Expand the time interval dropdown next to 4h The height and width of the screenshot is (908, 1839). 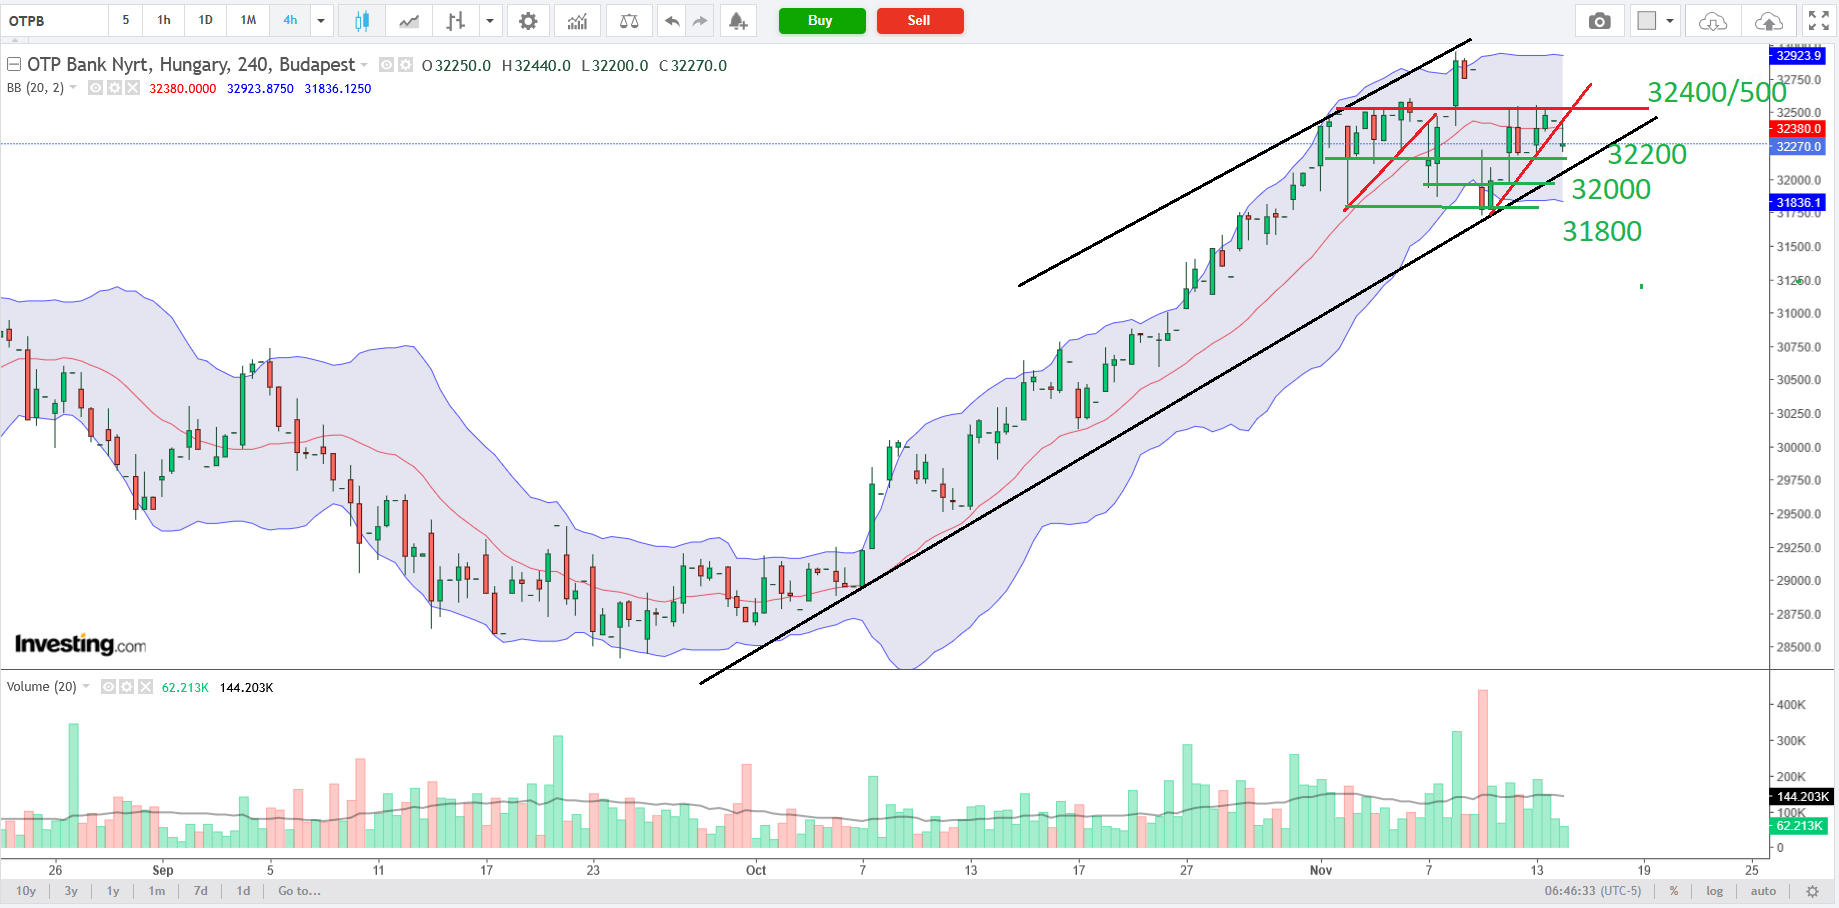[x=321, y=21]
